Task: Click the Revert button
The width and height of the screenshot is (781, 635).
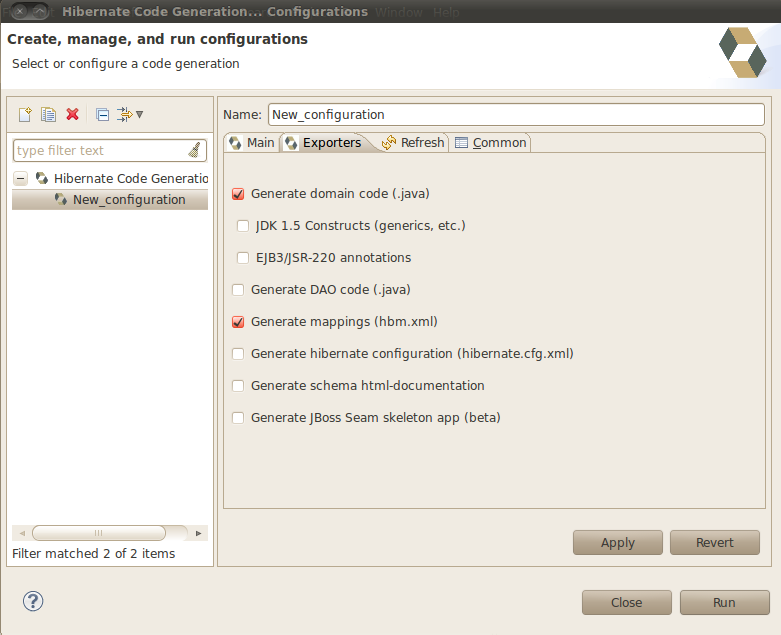Action: (x=715, y=542)
